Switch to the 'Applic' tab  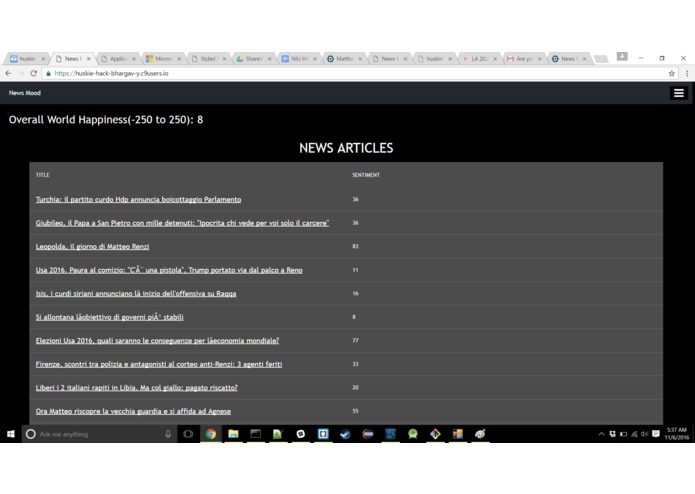coord(117,58)
